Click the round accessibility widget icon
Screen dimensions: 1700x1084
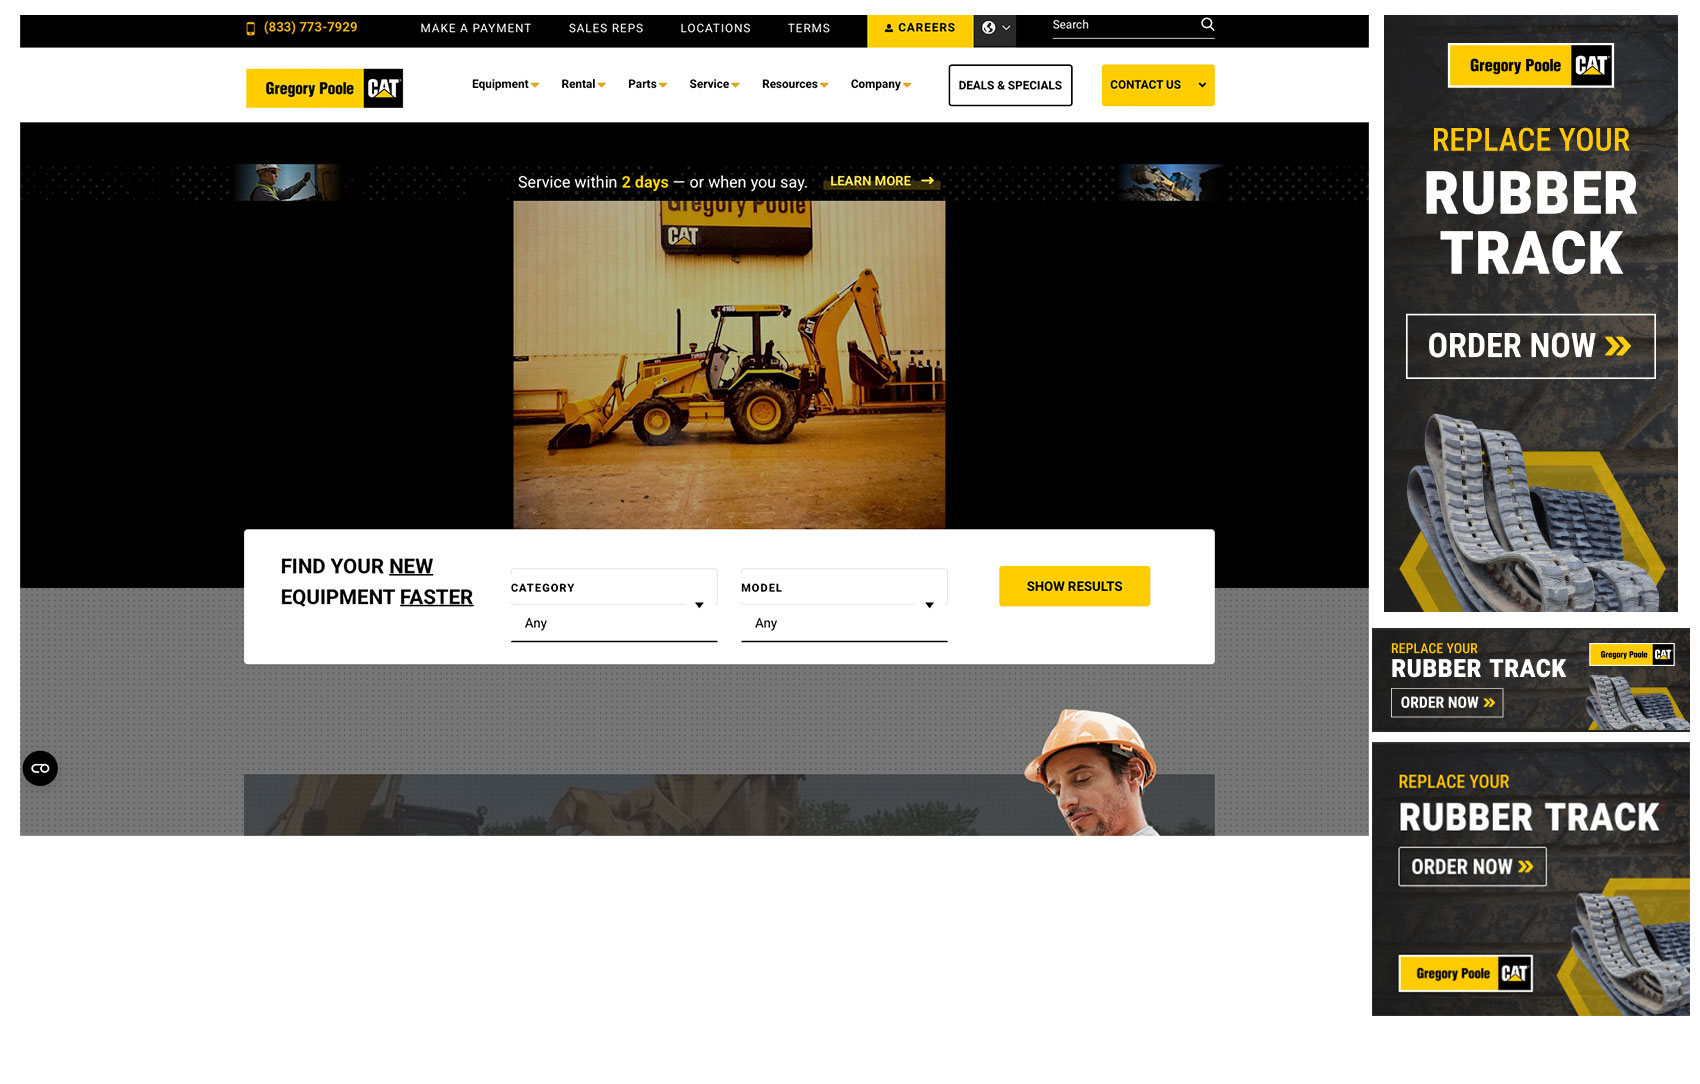pyautogui.click(x=40, y=768)
